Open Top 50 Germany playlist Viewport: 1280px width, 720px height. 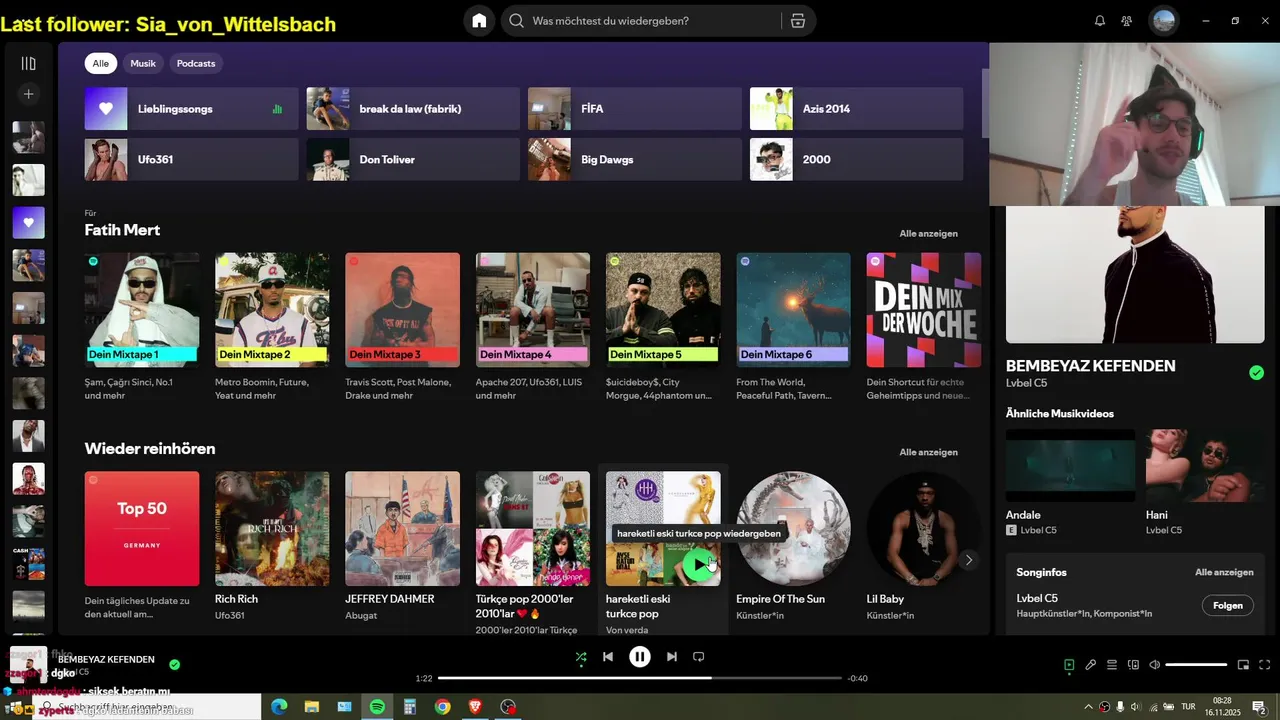[142, 529]
